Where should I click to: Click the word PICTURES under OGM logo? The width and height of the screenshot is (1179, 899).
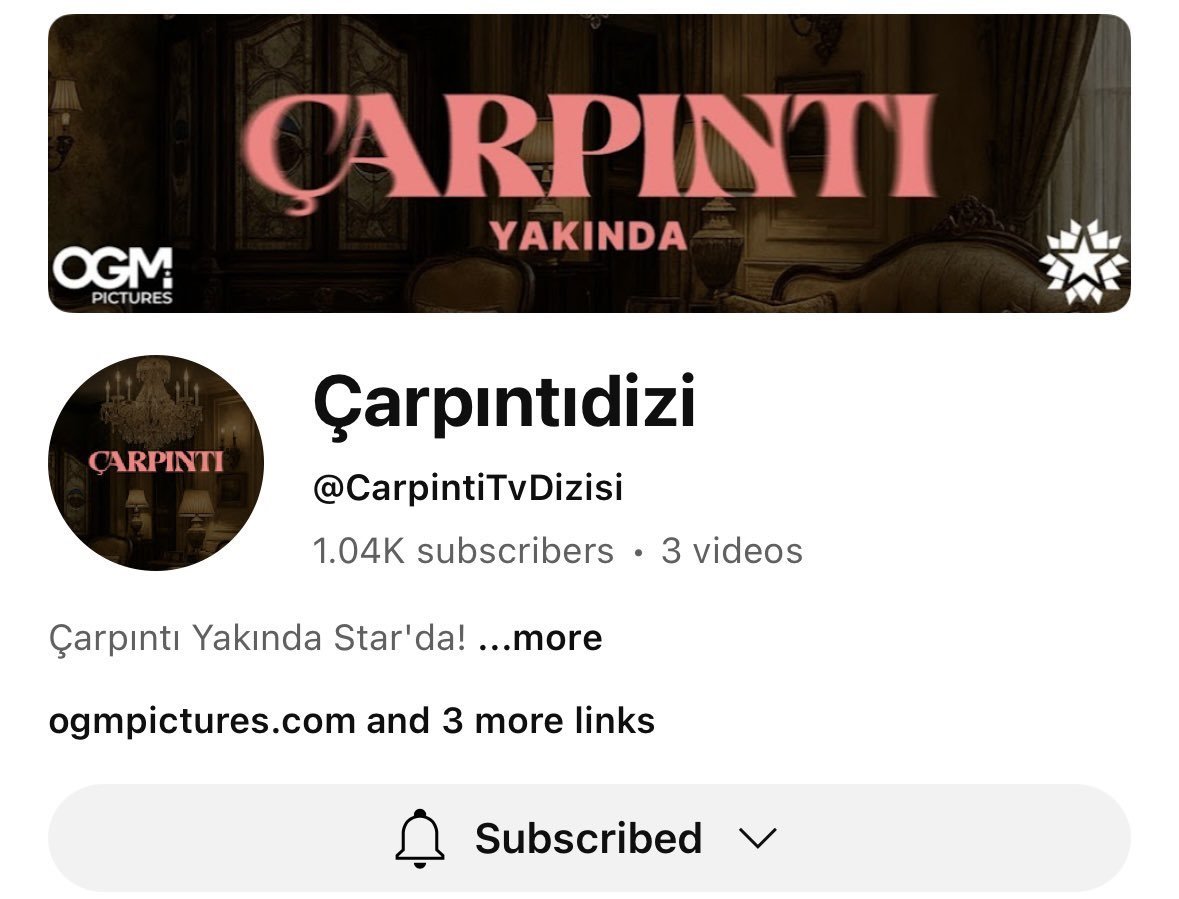click(132, 298)
